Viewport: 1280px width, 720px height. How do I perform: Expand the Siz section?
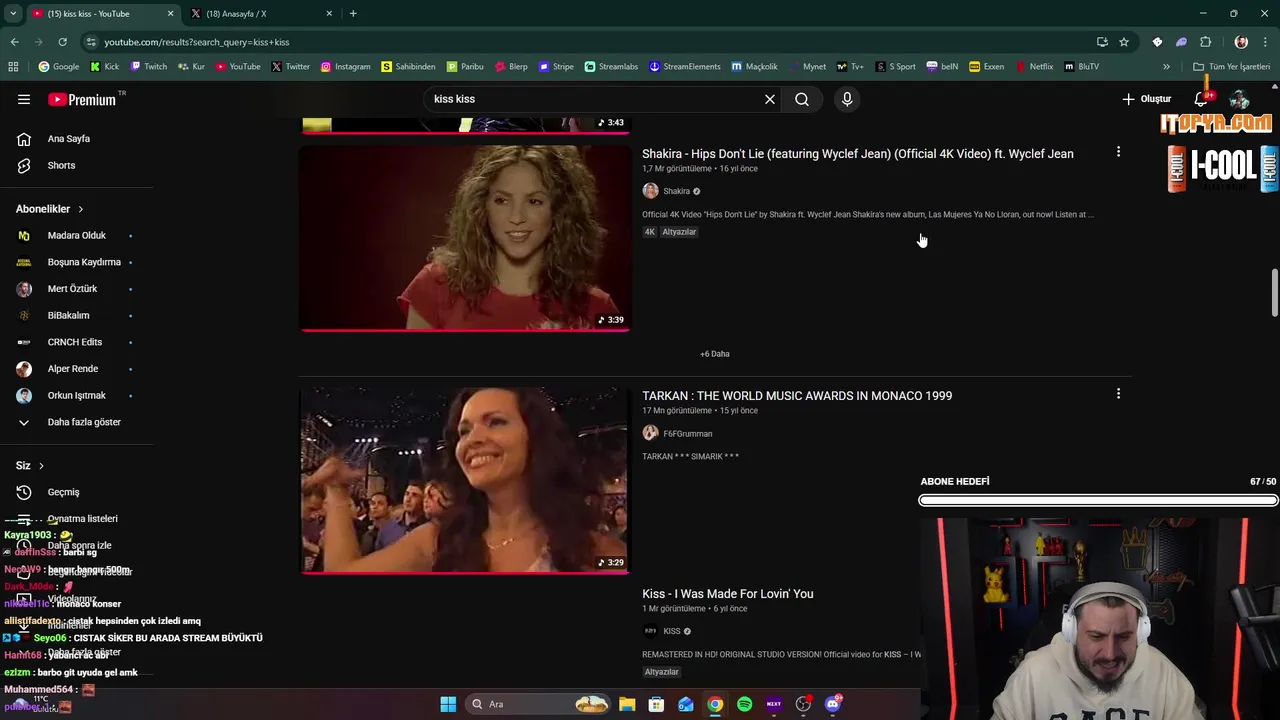pyautogui.click(x=30, y=466)
